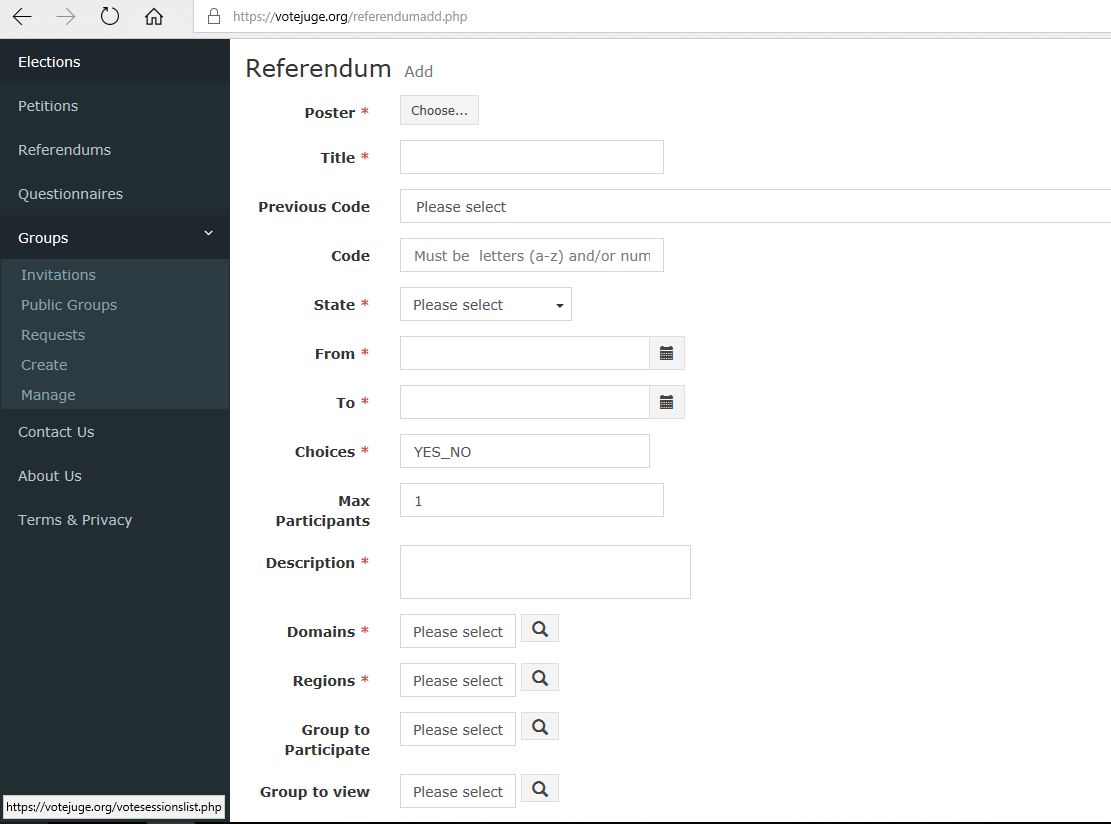Click the Group to view label
This screenshot has width=1111, height=824.
pyautogui.click(x=315, y=792)
